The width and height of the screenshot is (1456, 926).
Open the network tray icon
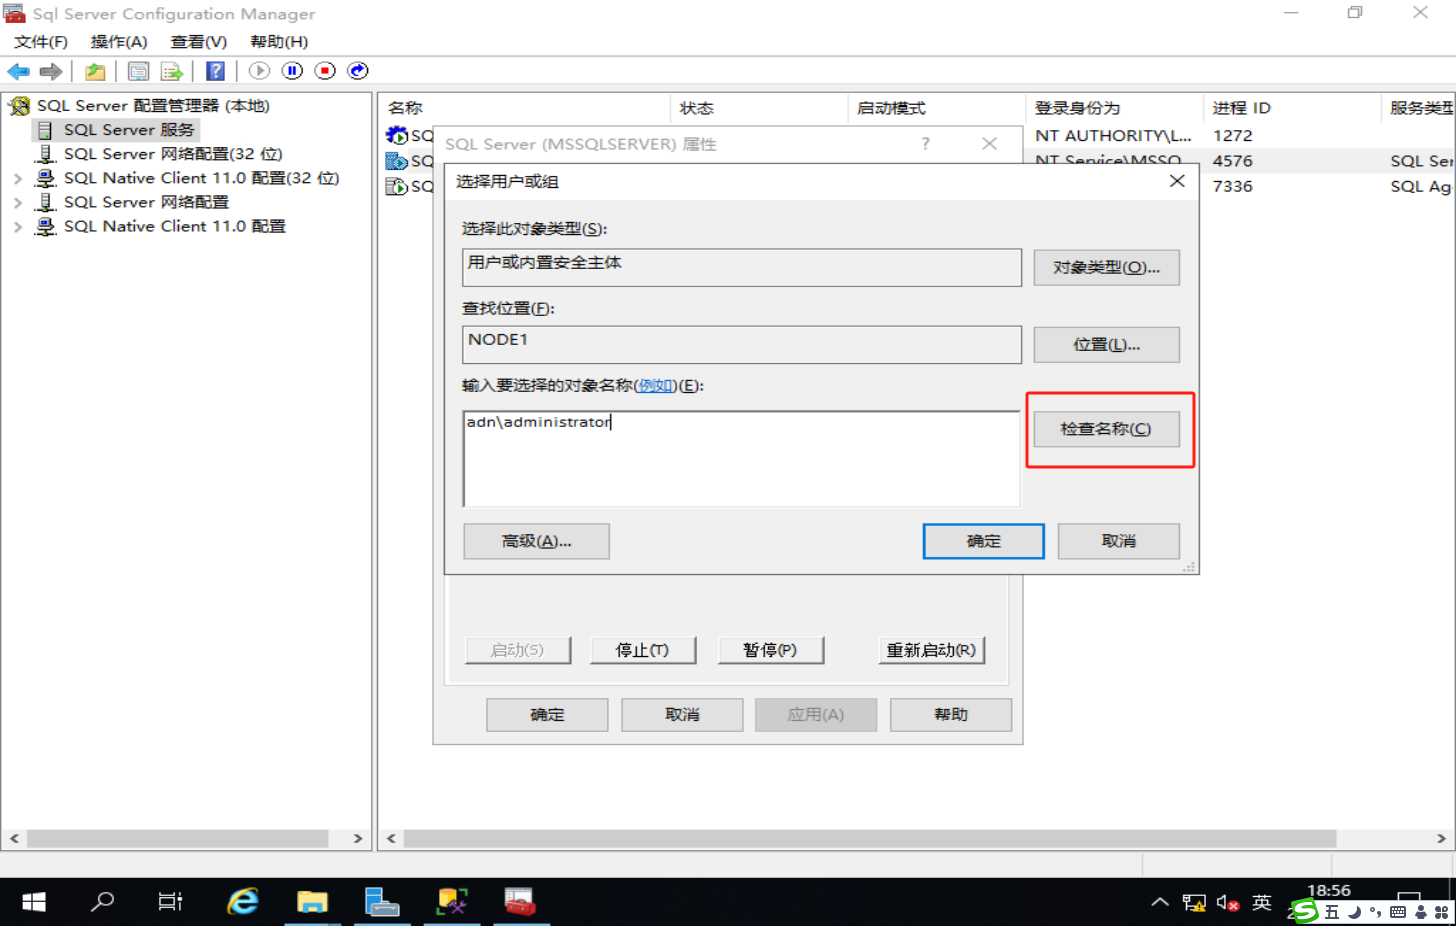pyautogui.click(x=1194, y=902)
